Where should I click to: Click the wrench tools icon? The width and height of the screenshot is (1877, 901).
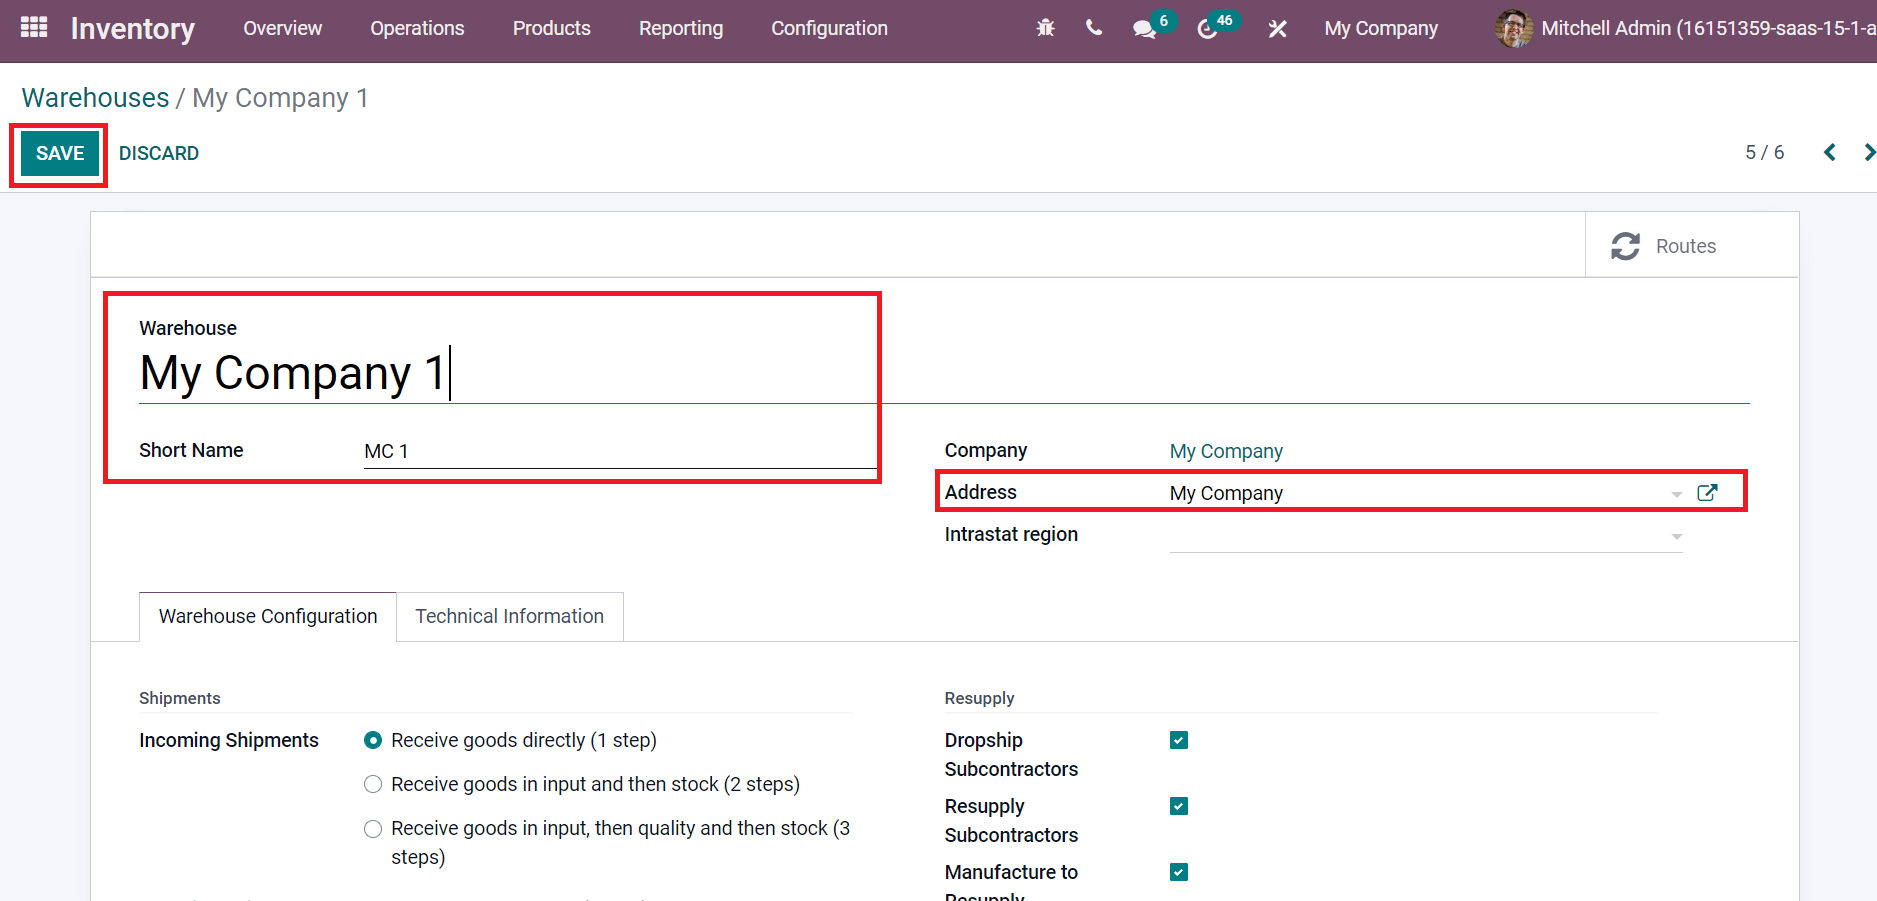point(1277,28)
